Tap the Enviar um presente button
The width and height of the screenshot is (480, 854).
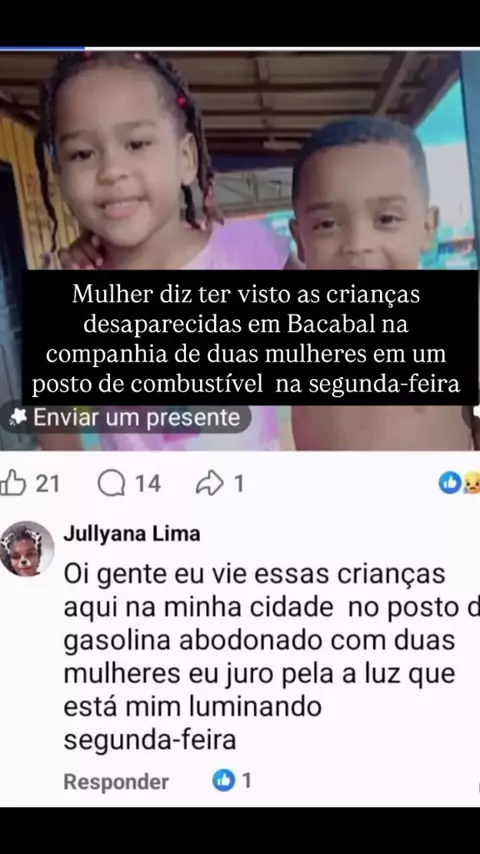pos(126,418)
